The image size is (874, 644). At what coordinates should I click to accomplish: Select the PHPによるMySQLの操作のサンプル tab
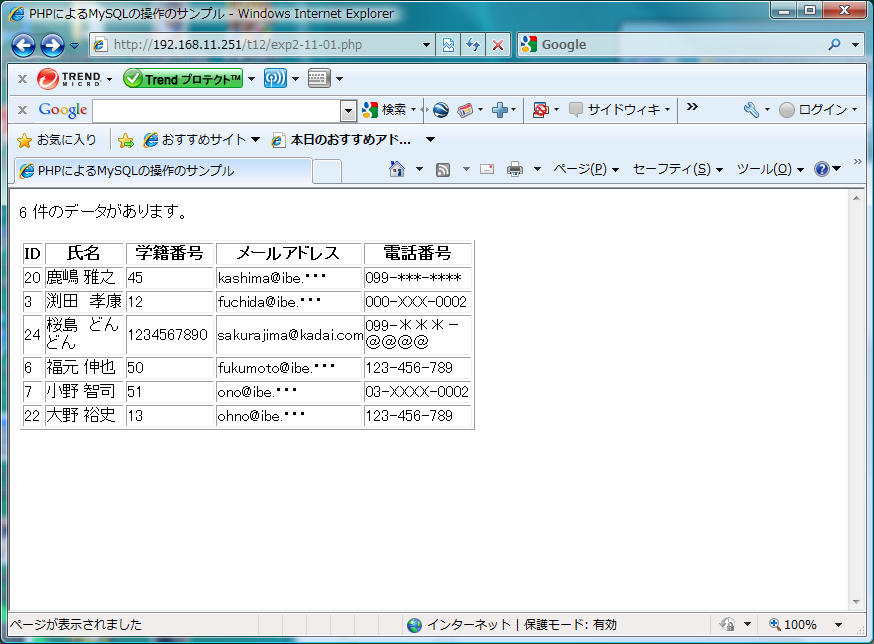[x=160, y=171]
